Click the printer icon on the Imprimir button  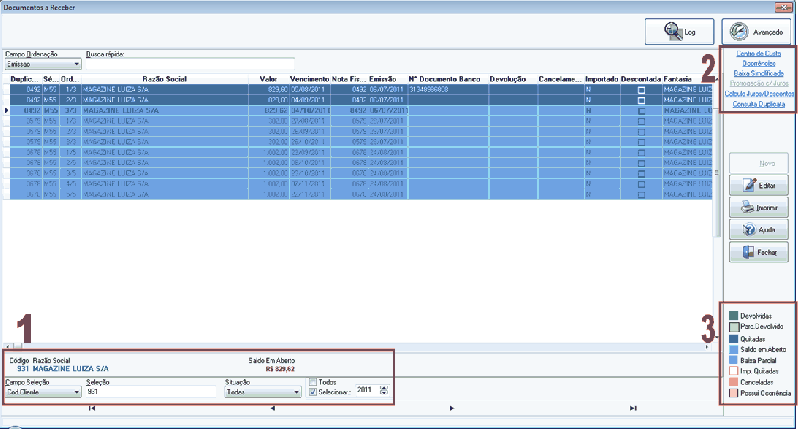click(x=748, y=208)
